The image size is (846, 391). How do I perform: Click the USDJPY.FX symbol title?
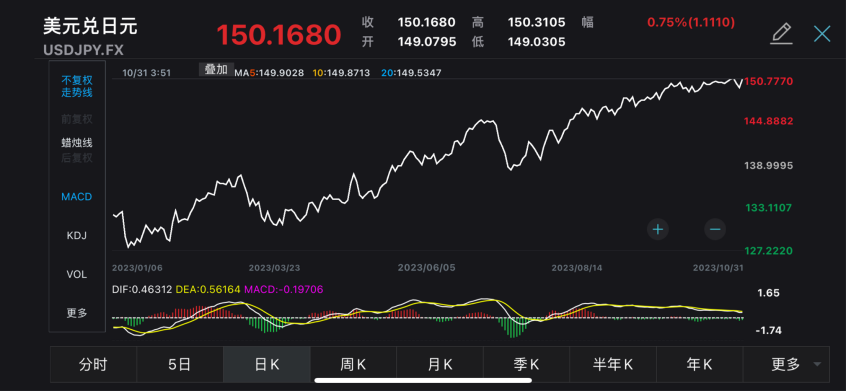tap(83, 50)
